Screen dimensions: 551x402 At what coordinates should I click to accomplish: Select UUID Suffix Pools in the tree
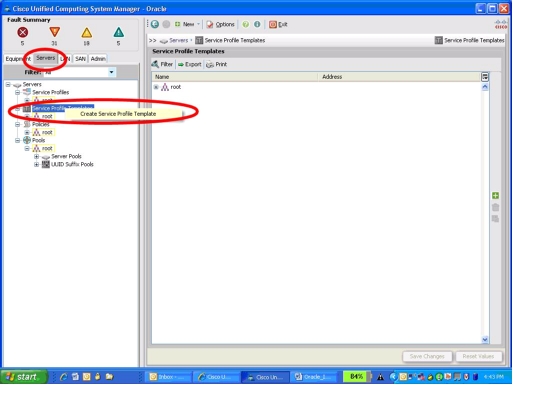click(72, 164)
